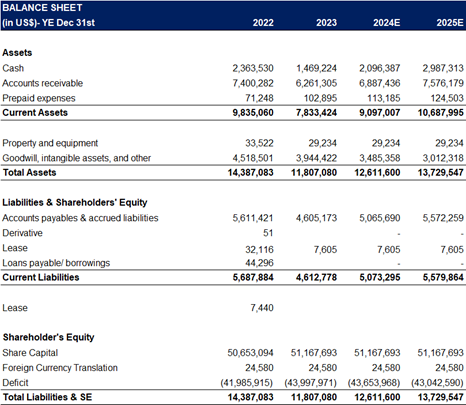The height and width of the screenshot is (405, 466).
Task: Click Current Assets total for 2025E
Action: coord(440,113)
